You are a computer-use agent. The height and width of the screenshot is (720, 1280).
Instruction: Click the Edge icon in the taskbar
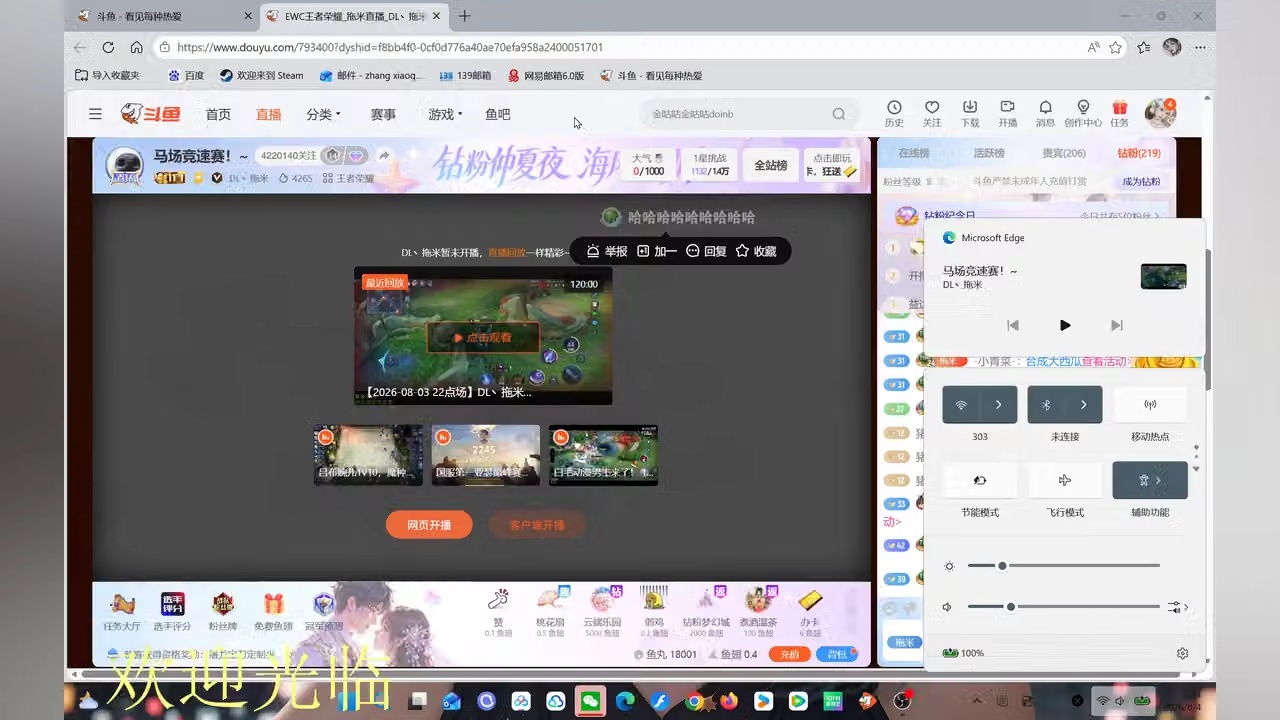coord(625,701)
